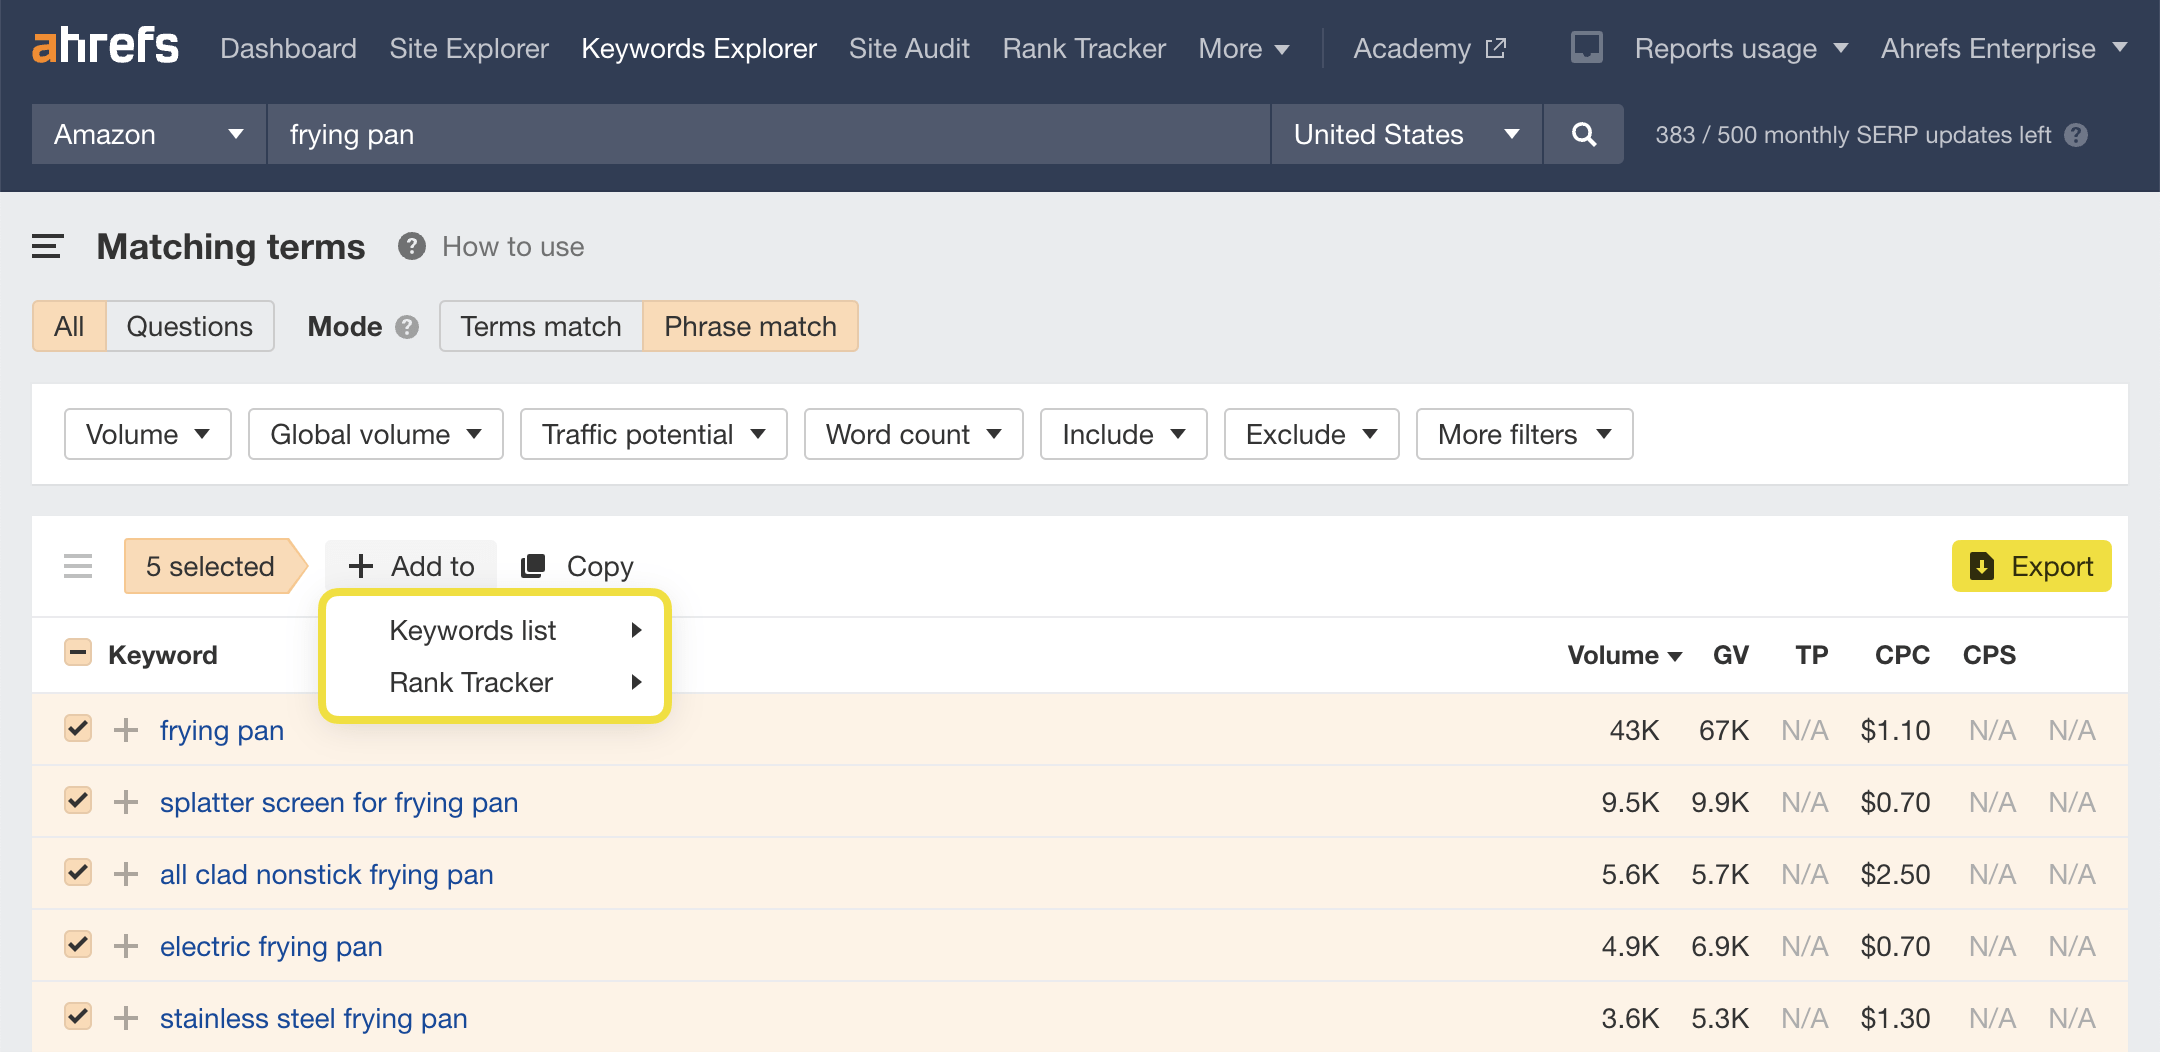Uncheck the stainless steel frying pan checkbox
Viewport: 2160px width, 1052px height.
[78, 1017]
